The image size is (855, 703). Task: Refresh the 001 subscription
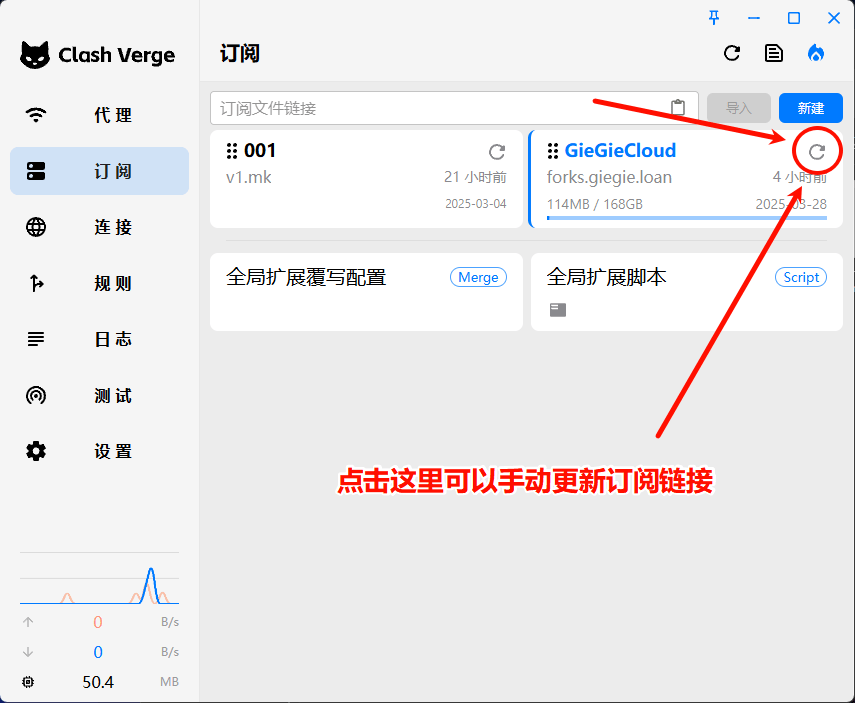(x=497, y=152)
